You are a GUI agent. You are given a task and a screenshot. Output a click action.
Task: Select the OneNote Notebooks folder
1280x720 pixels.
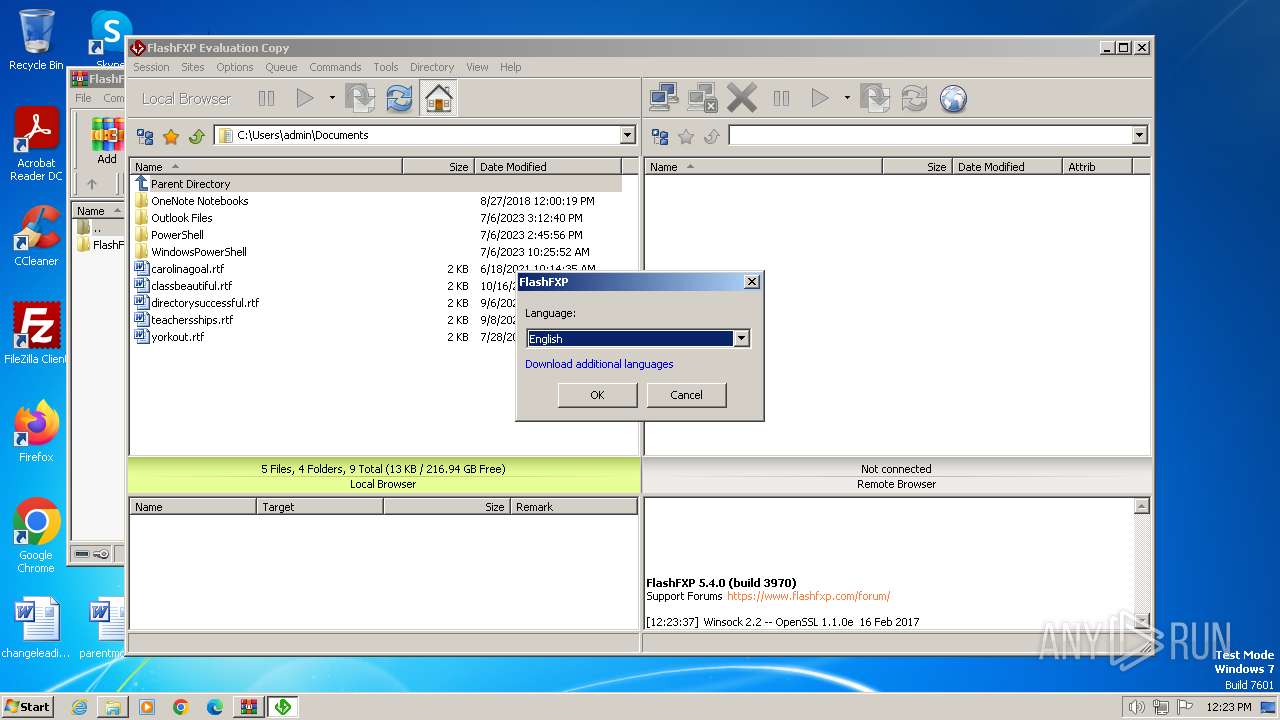tap(376, 201)
